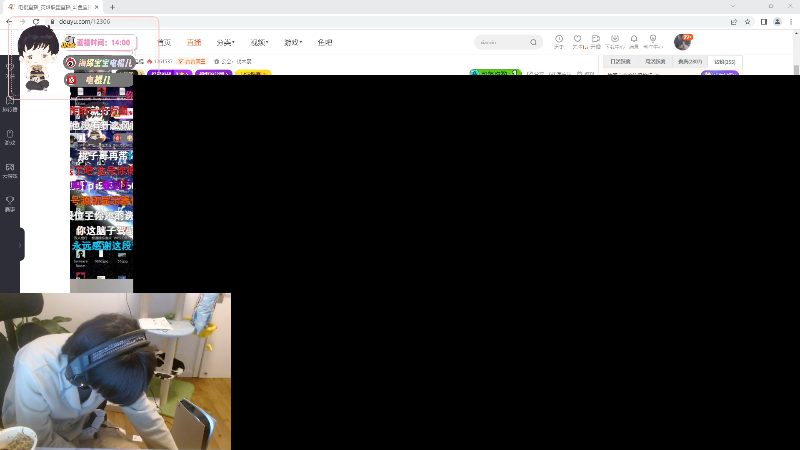800x450 pixels.
Task: Open Chrome tab search chevron
Action: pos(733,6)
